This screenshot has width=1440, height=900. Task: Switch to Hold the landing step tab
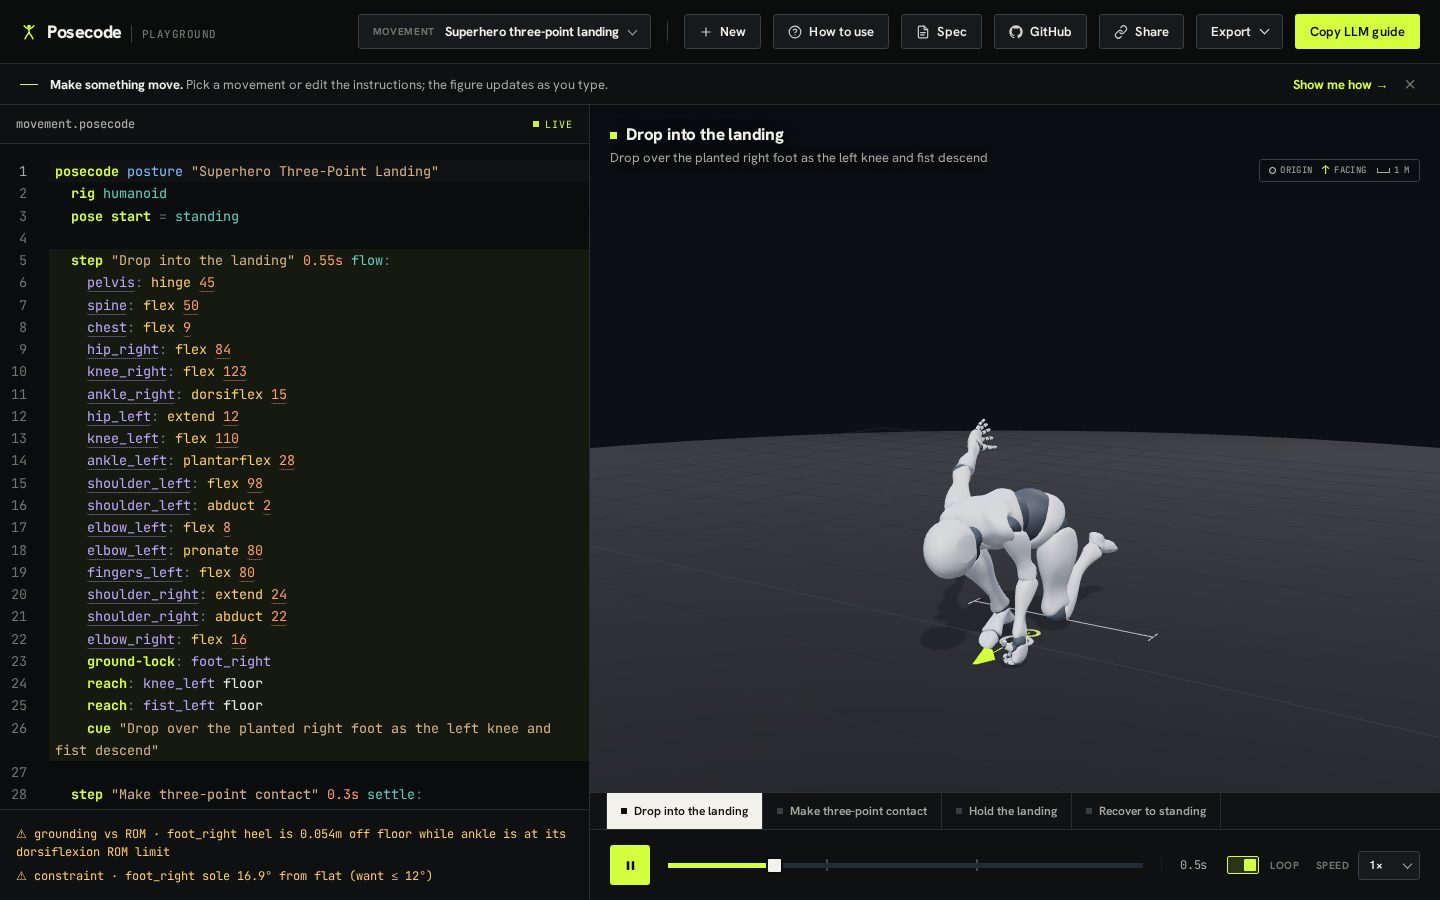(1006, 811)
